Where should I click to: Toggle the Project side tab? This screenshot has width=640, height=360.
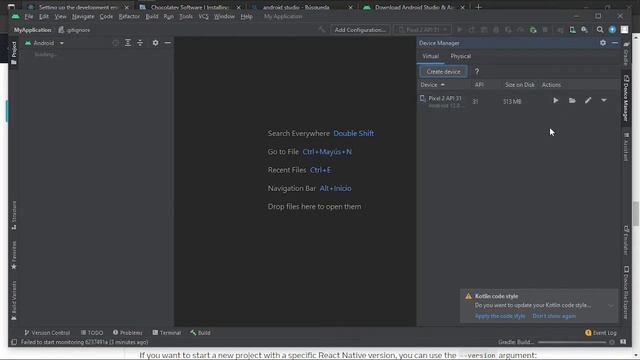(x=13, y=53)
